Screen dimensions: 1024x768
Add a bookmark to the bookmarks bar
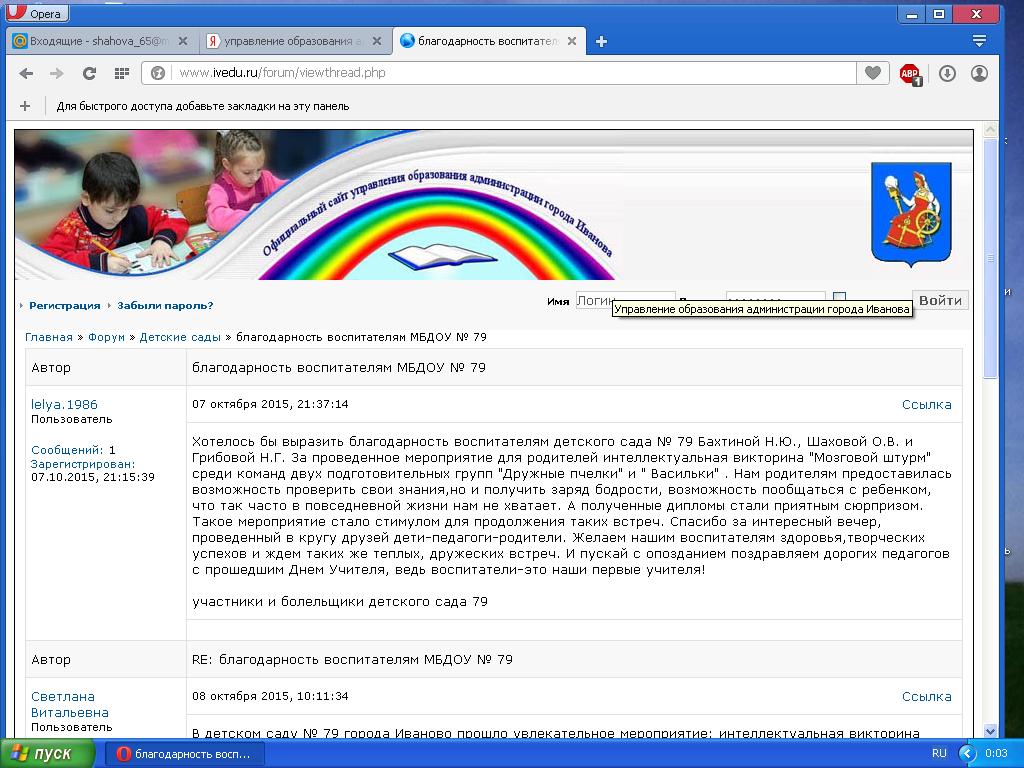25,106
